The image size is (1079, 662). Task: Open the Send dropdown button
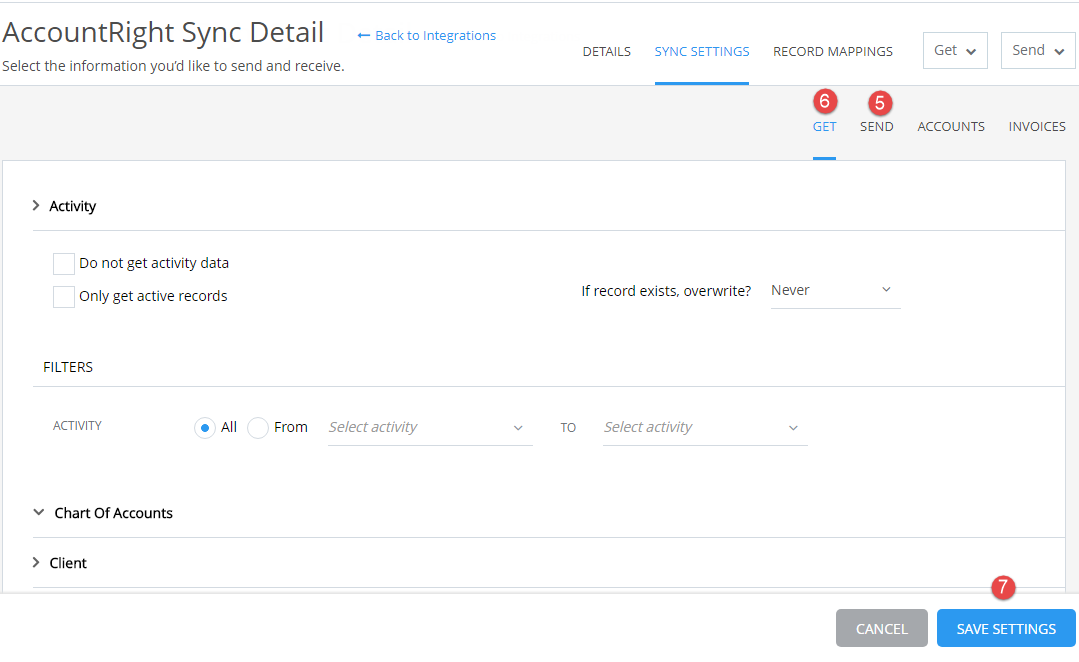coord(1038,50)
